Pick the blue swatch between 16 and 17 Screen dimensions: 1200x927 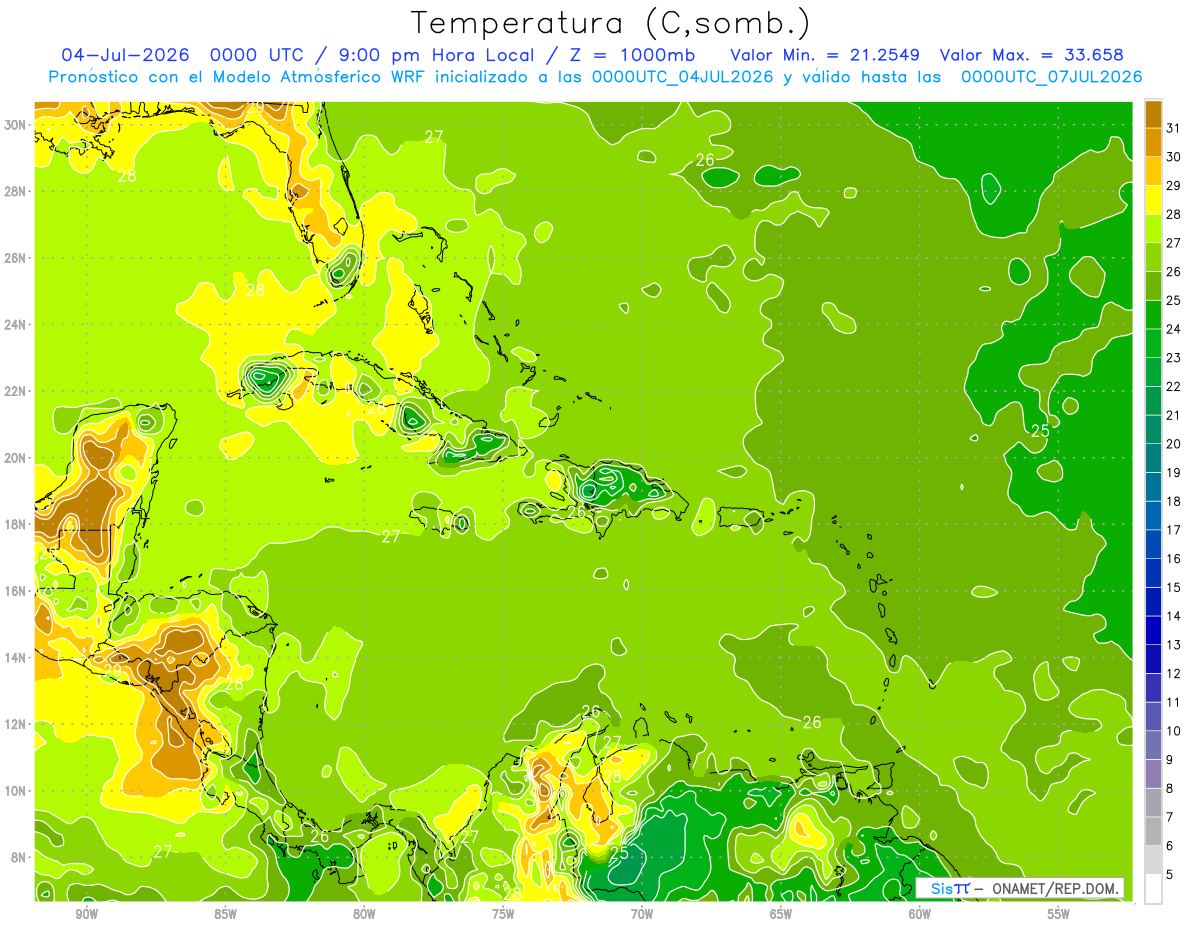1153,544
